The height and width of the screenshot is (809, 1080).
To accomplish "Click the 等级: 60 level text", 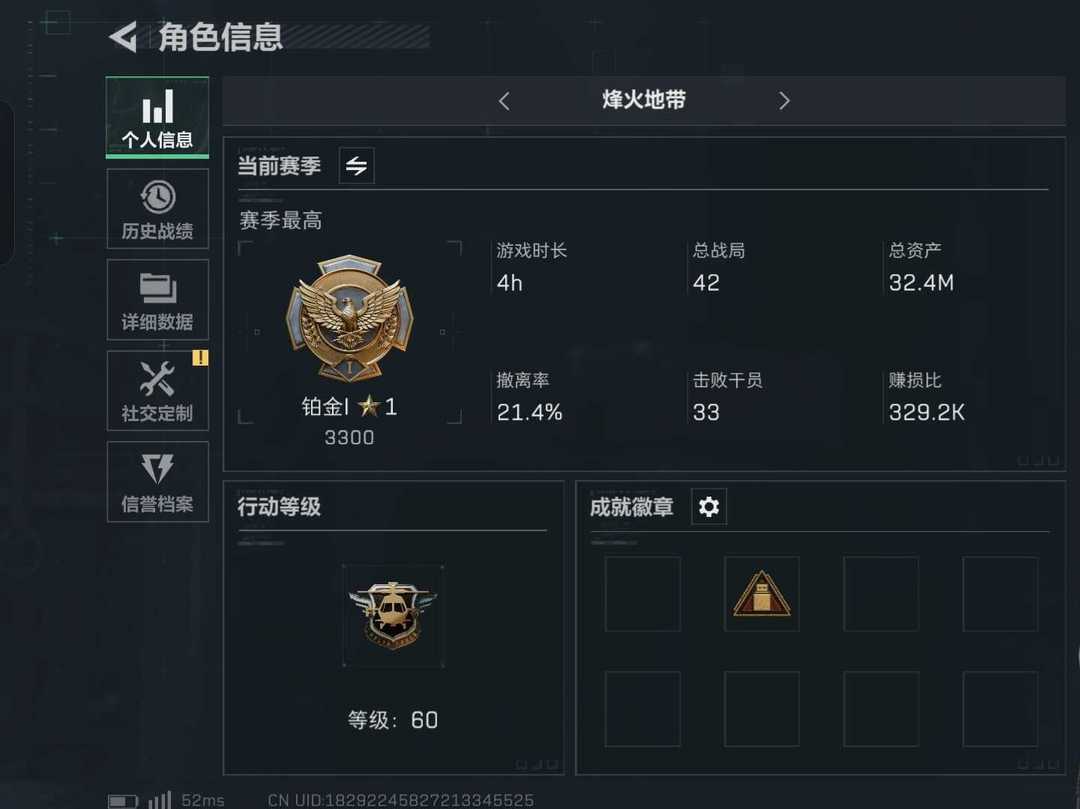I will point(393,720).
